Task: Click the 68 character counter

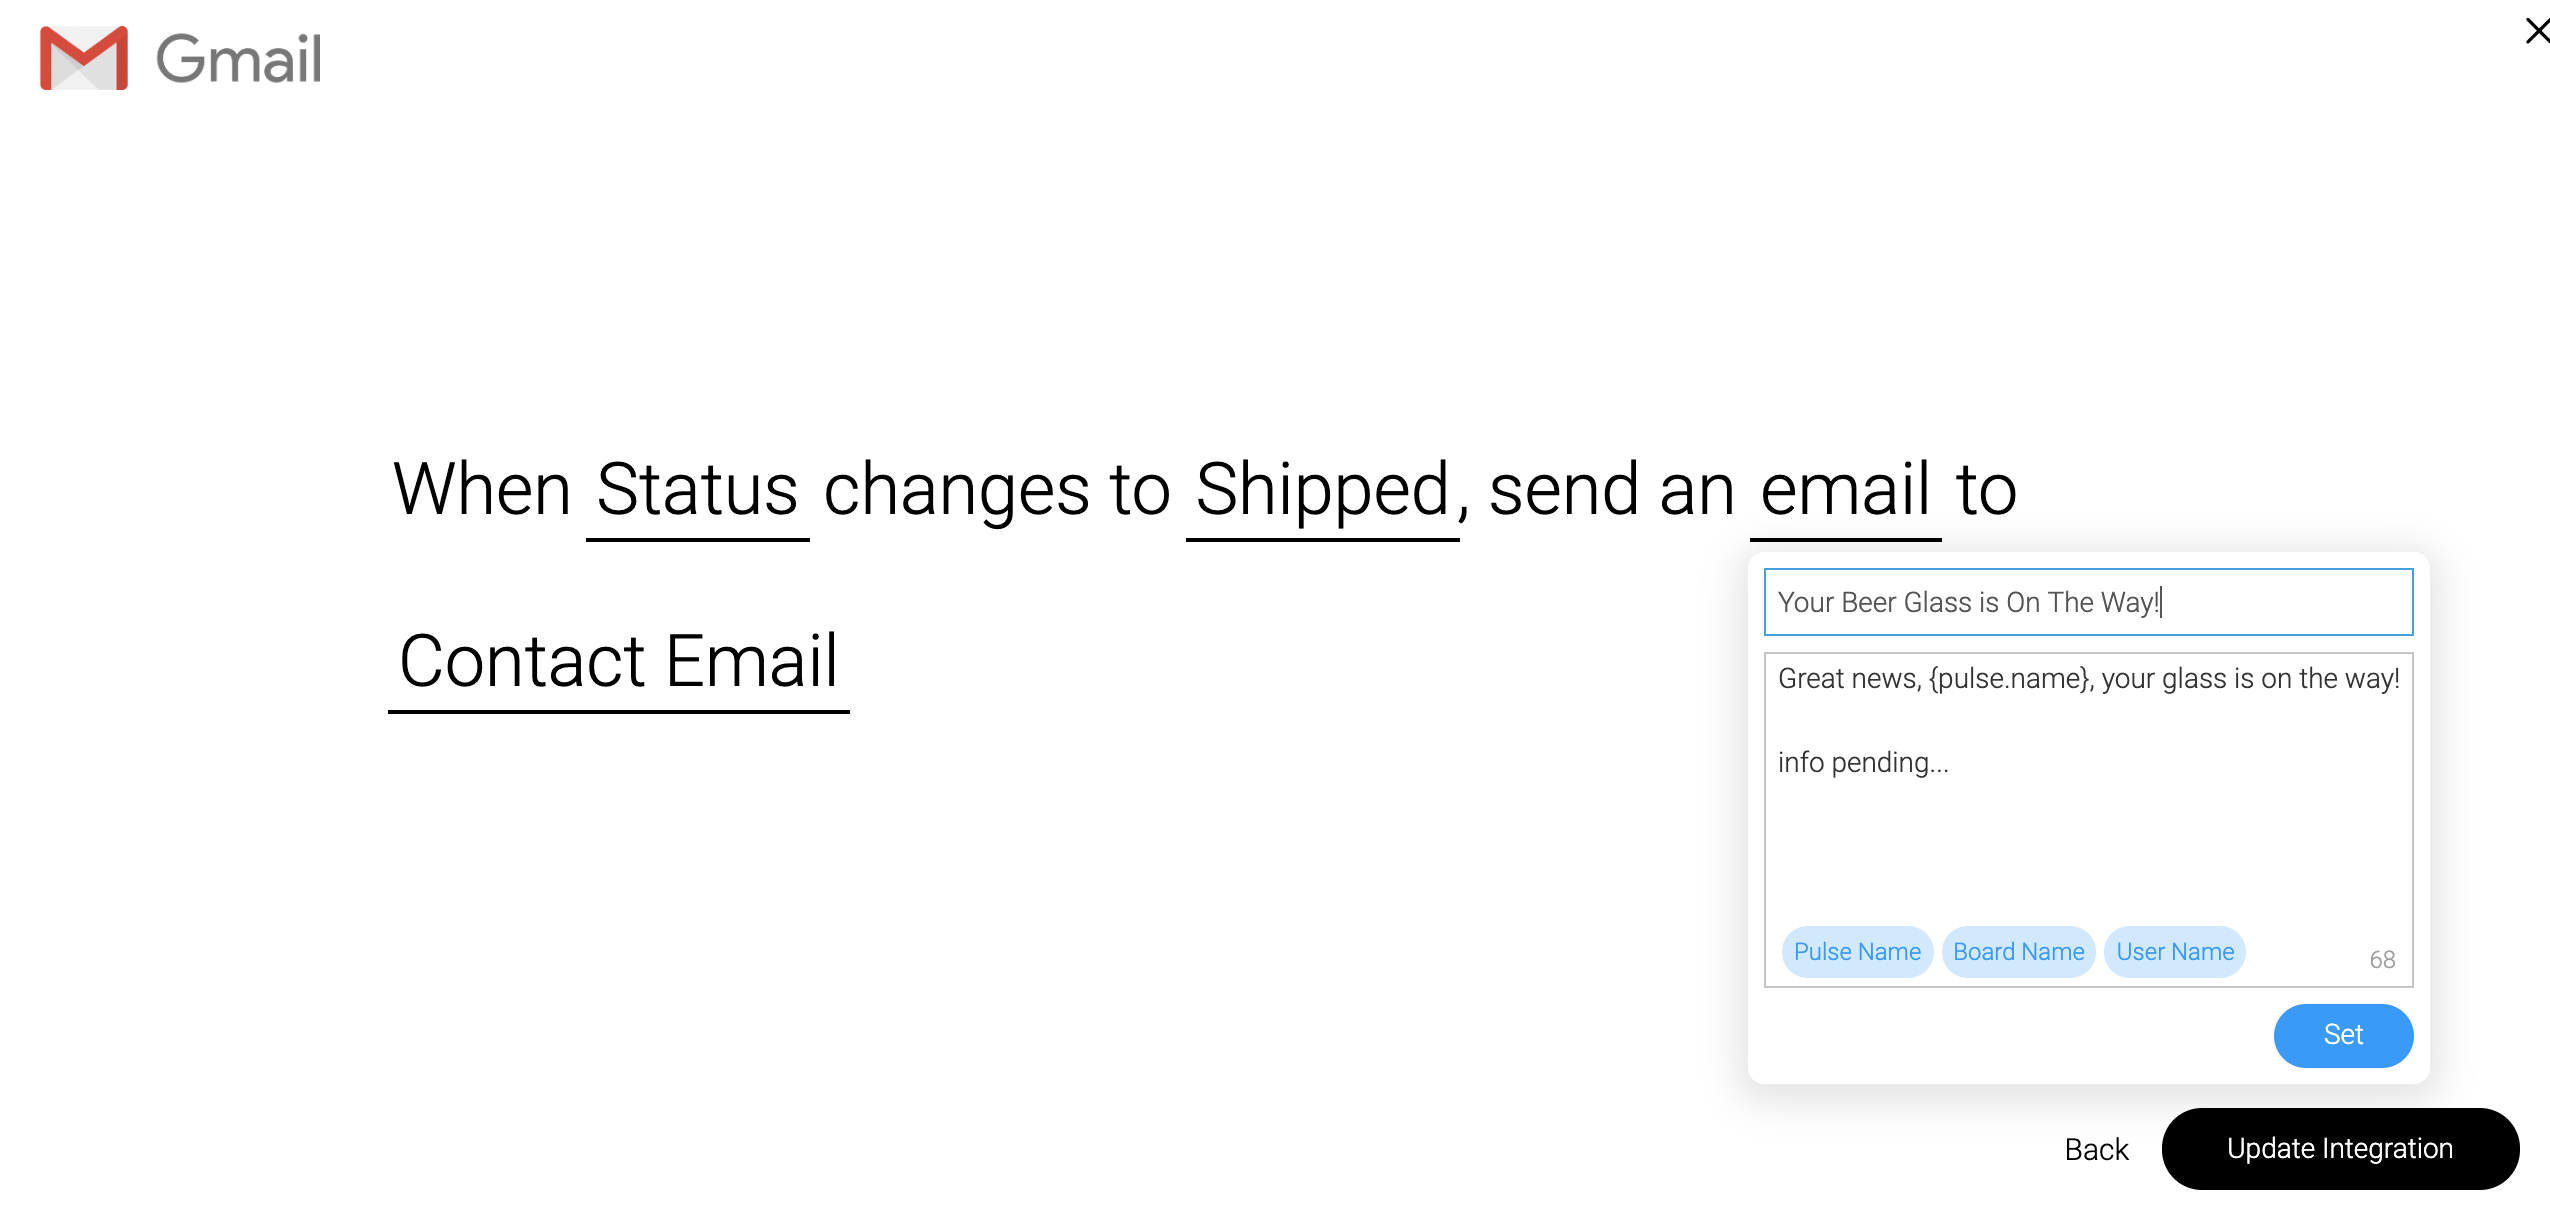Action: click(x=2382, y=960)
